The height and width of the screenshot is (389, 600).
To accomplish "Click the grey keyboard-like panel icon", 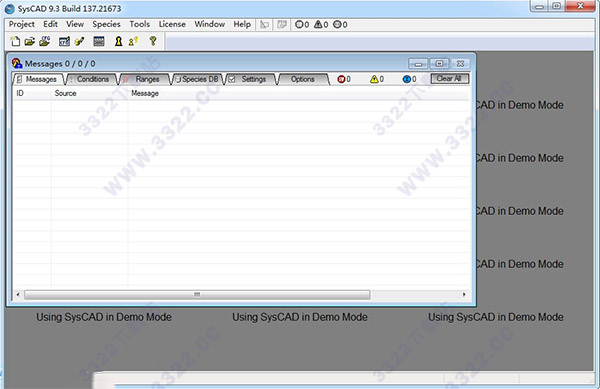I will (99, 41).
